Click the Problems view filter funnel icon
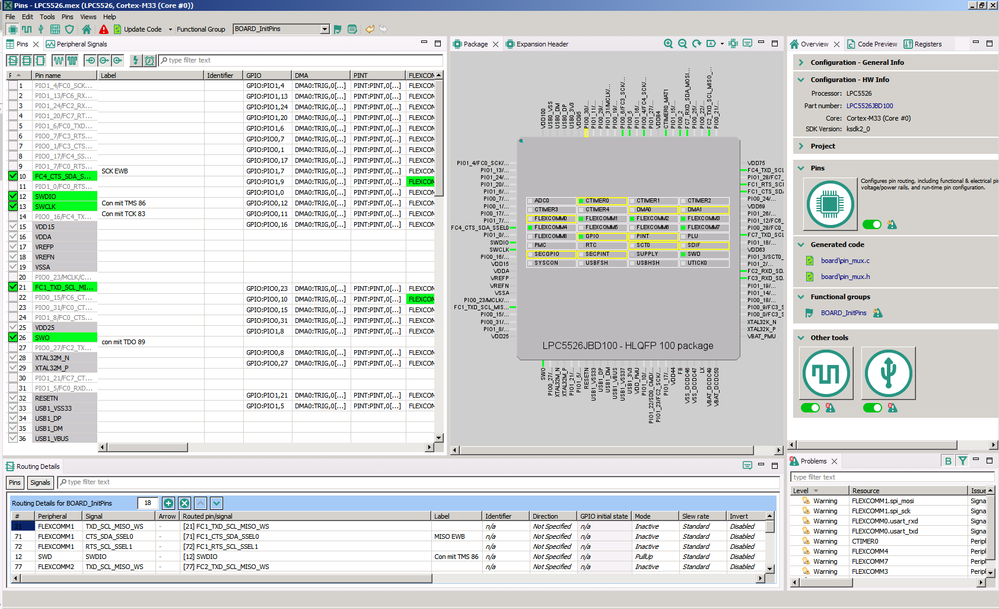The height and width of the screenshot is (609, 999). 963,461
